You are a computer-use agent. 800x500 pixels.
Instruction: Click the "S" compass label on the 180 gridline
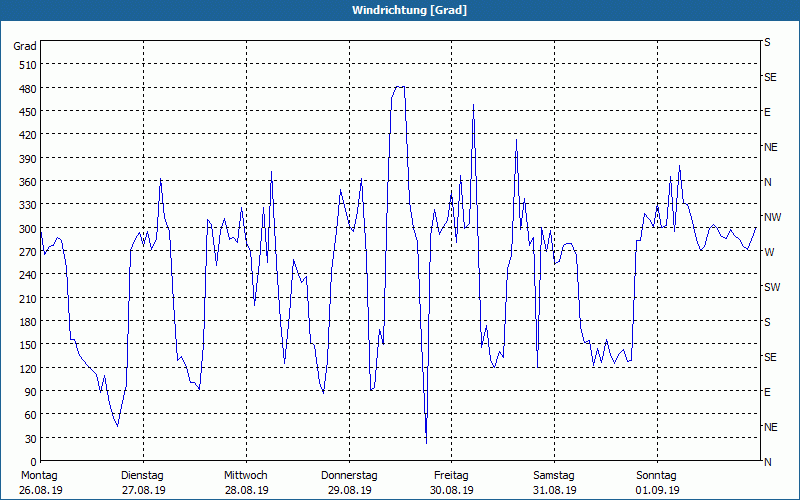pyautogui.click(x=767, y=322)
